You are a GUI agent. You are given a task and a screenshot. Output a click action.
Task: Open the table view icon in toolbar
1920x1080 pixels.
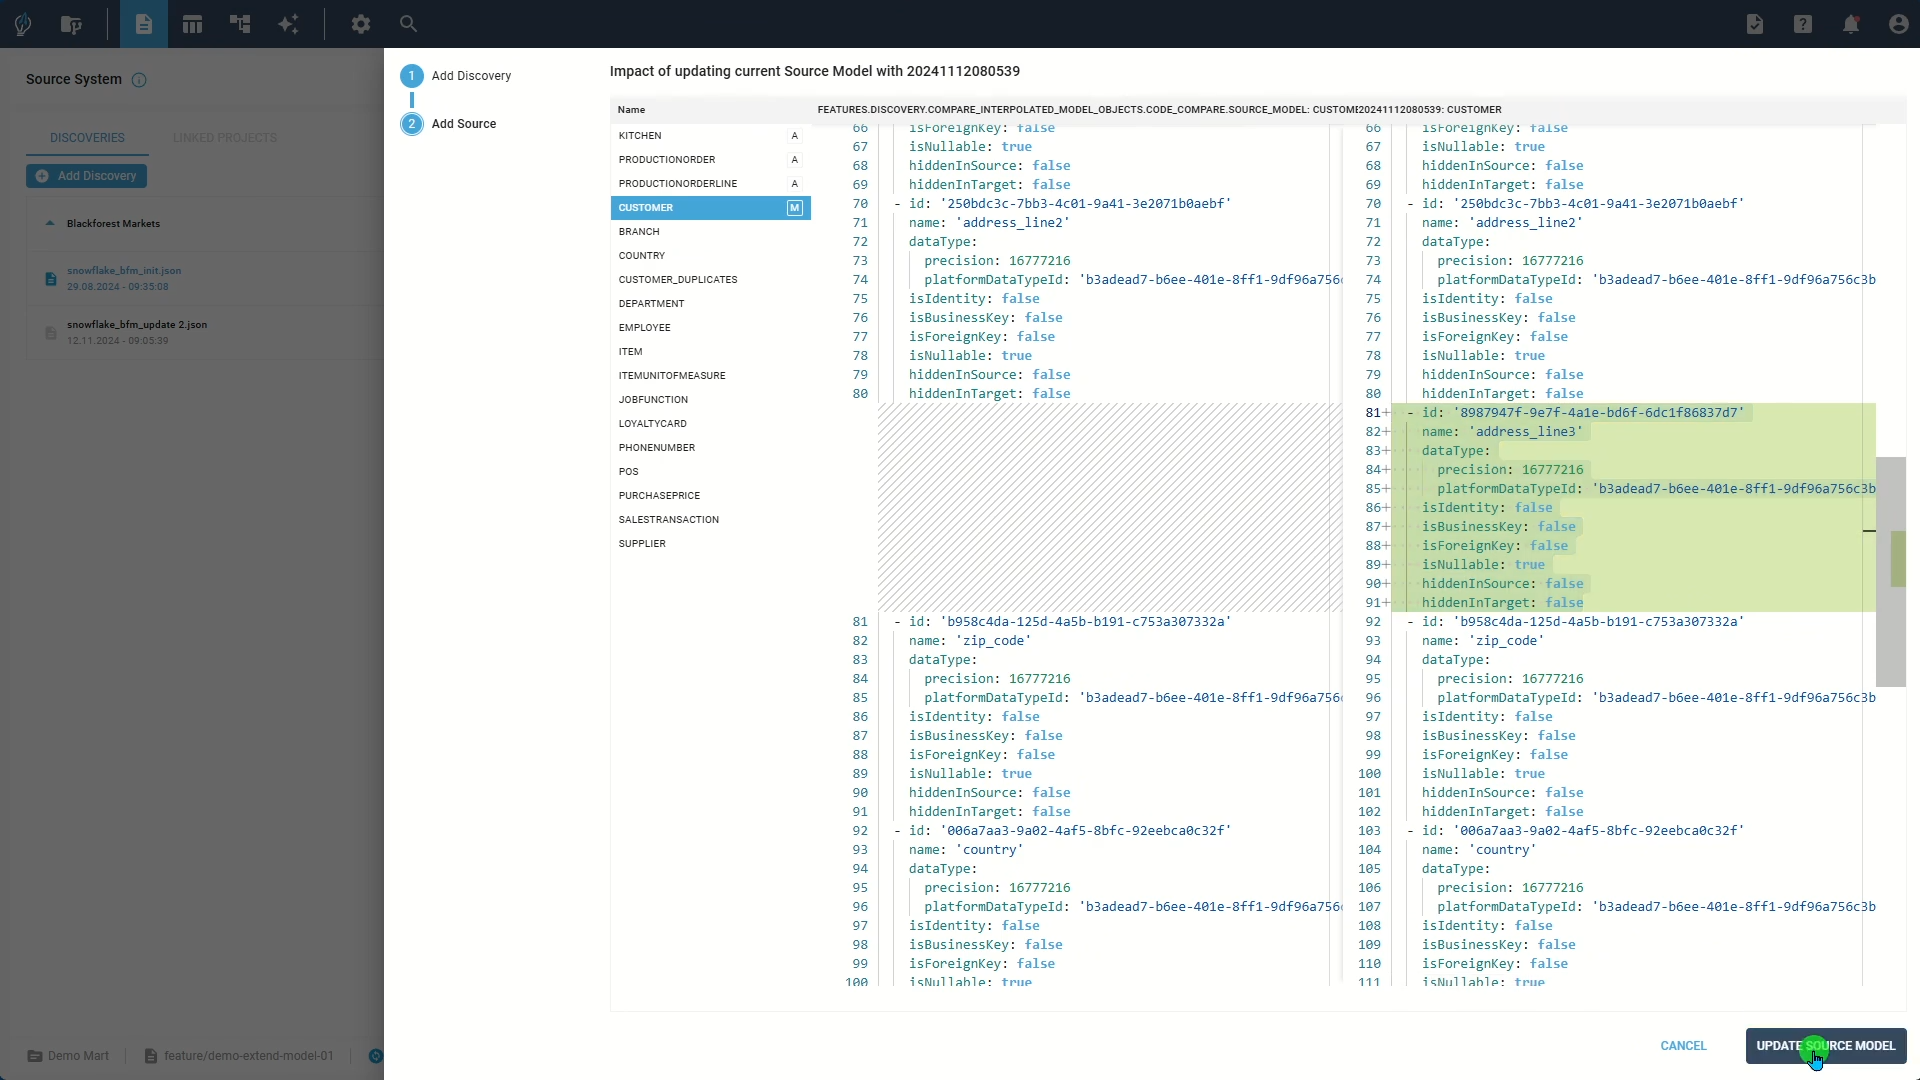[x=192, y=24]
